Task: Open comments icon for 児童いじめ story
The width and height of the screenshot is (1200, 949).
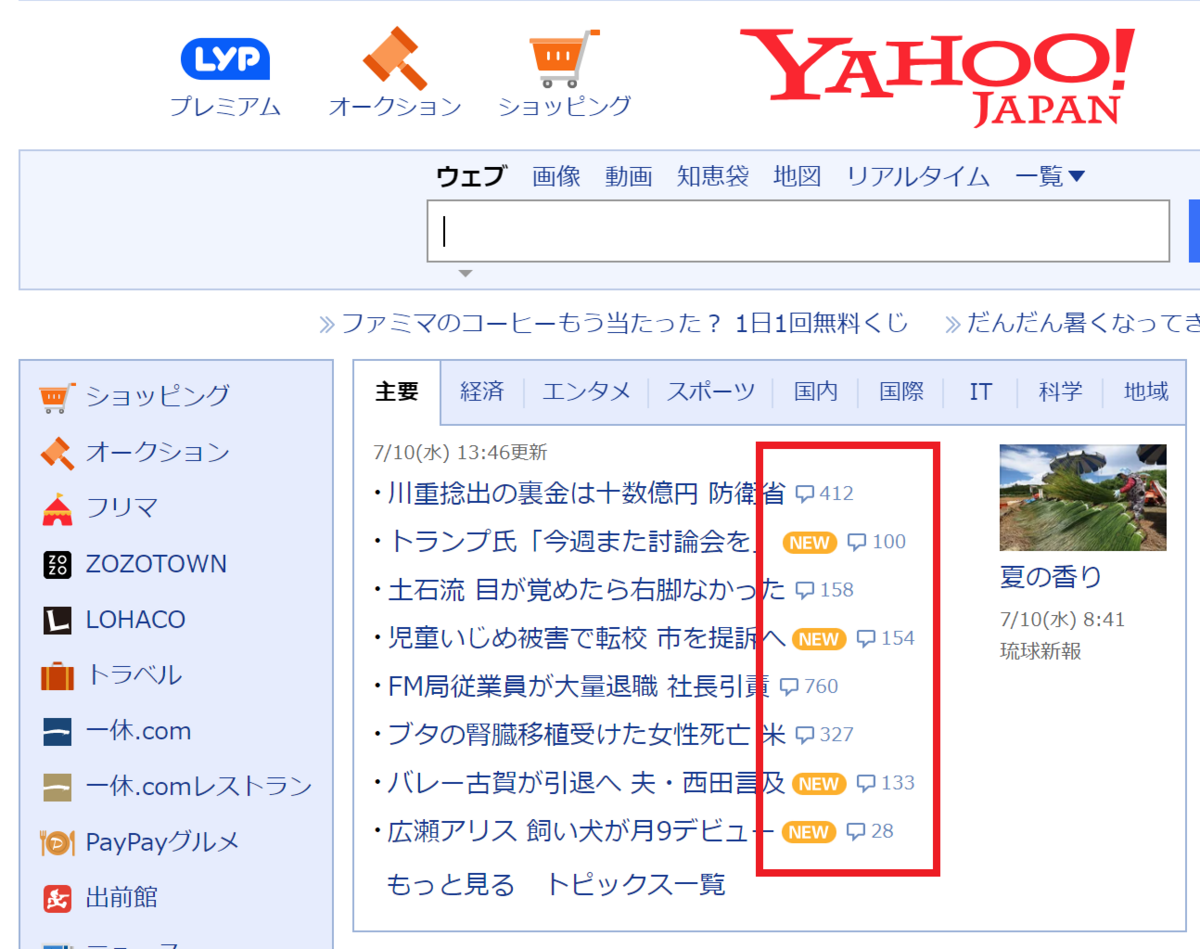Action: (867, 638)
